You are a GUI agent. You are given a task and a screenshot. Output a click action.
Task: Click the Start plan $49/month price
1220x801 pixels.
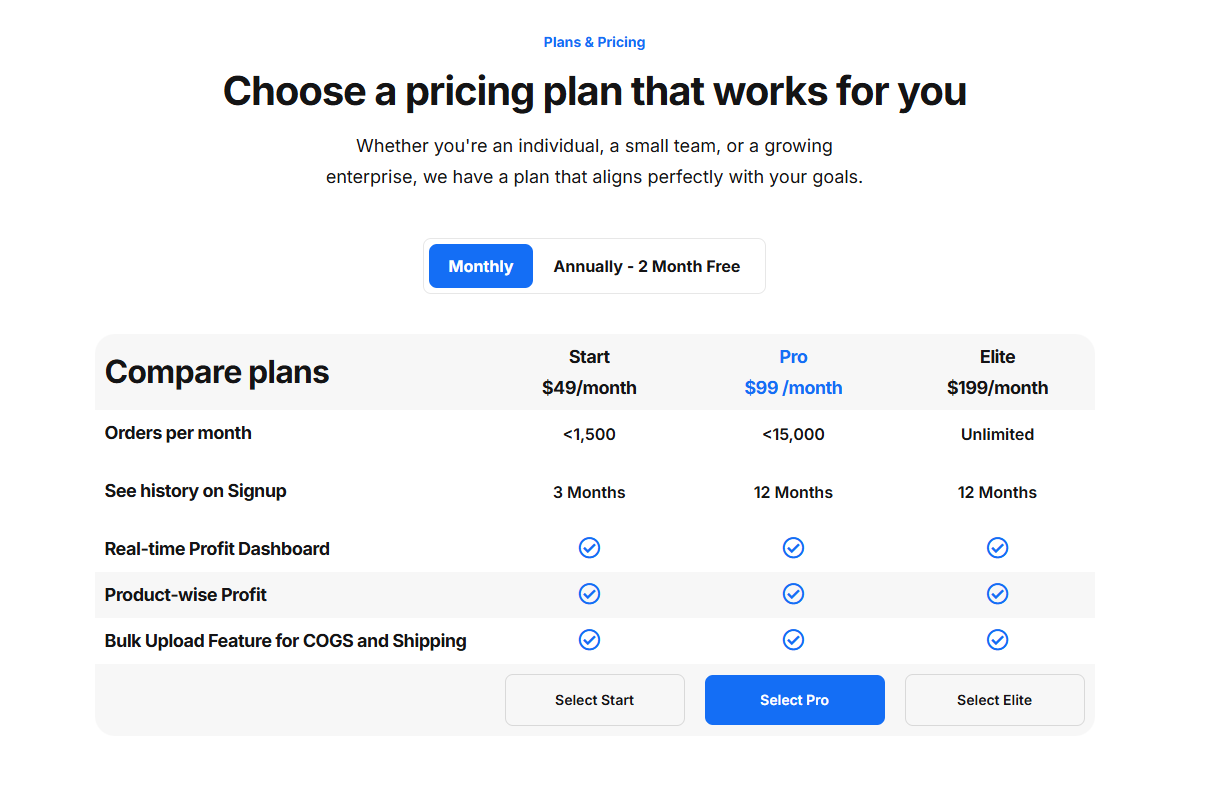pyautogui.click(x=589, y=388)
